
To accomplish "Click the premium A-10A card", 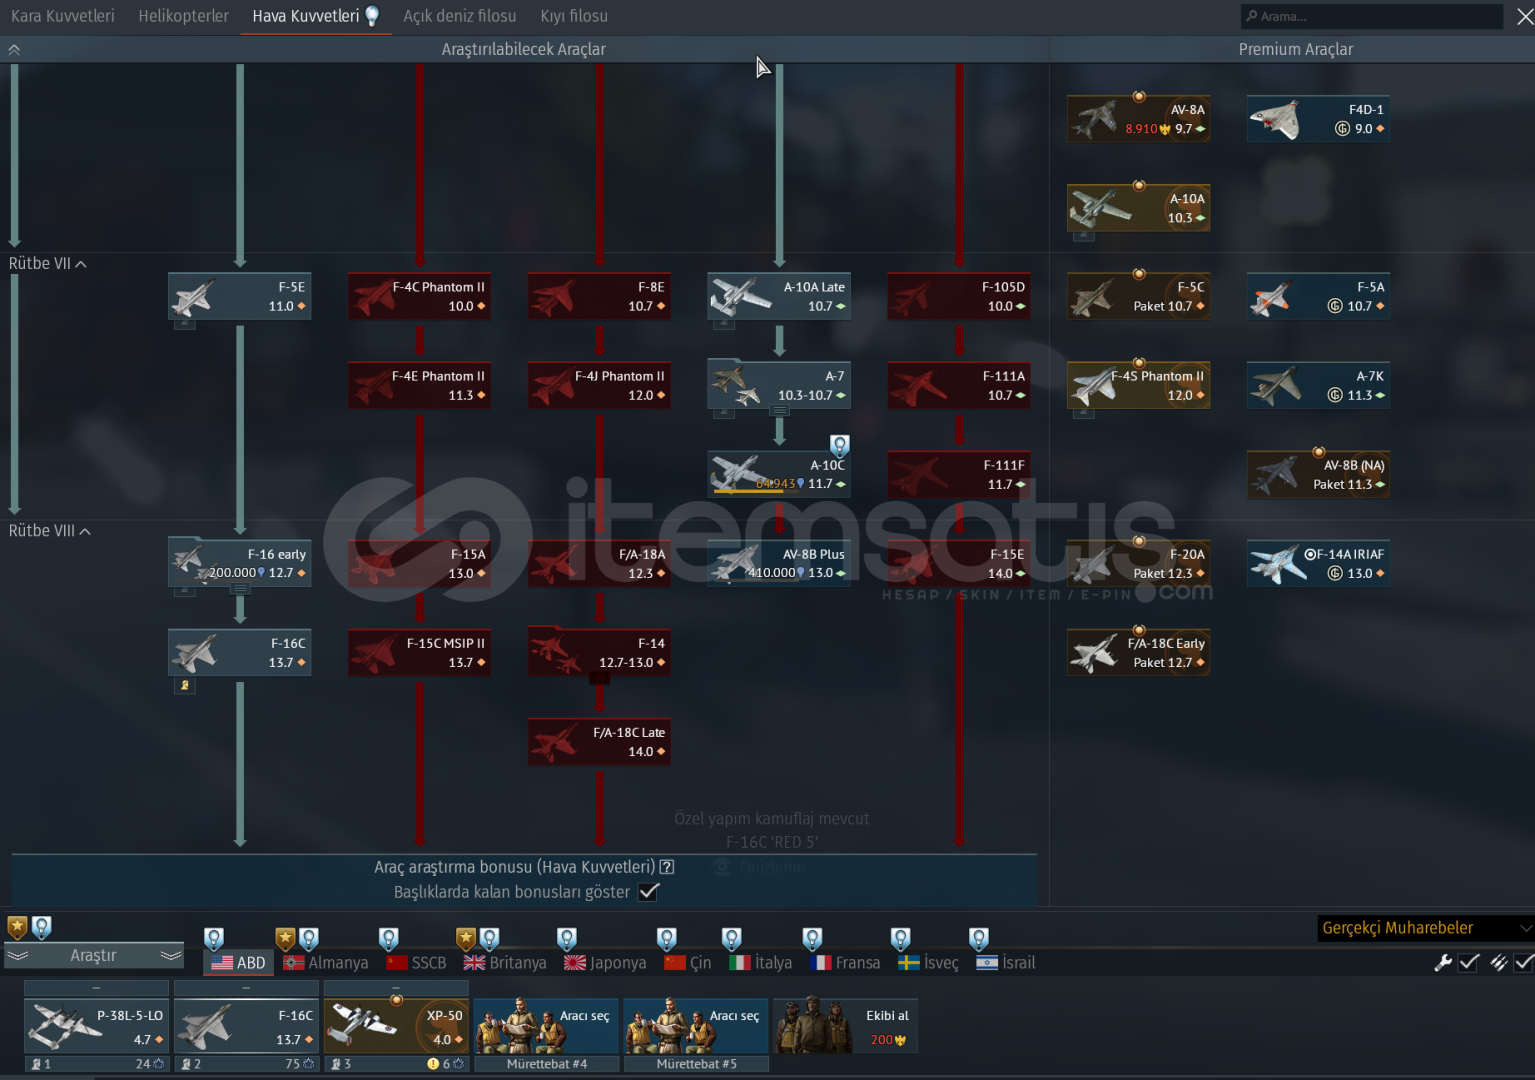I will [x=1139, y=209].
